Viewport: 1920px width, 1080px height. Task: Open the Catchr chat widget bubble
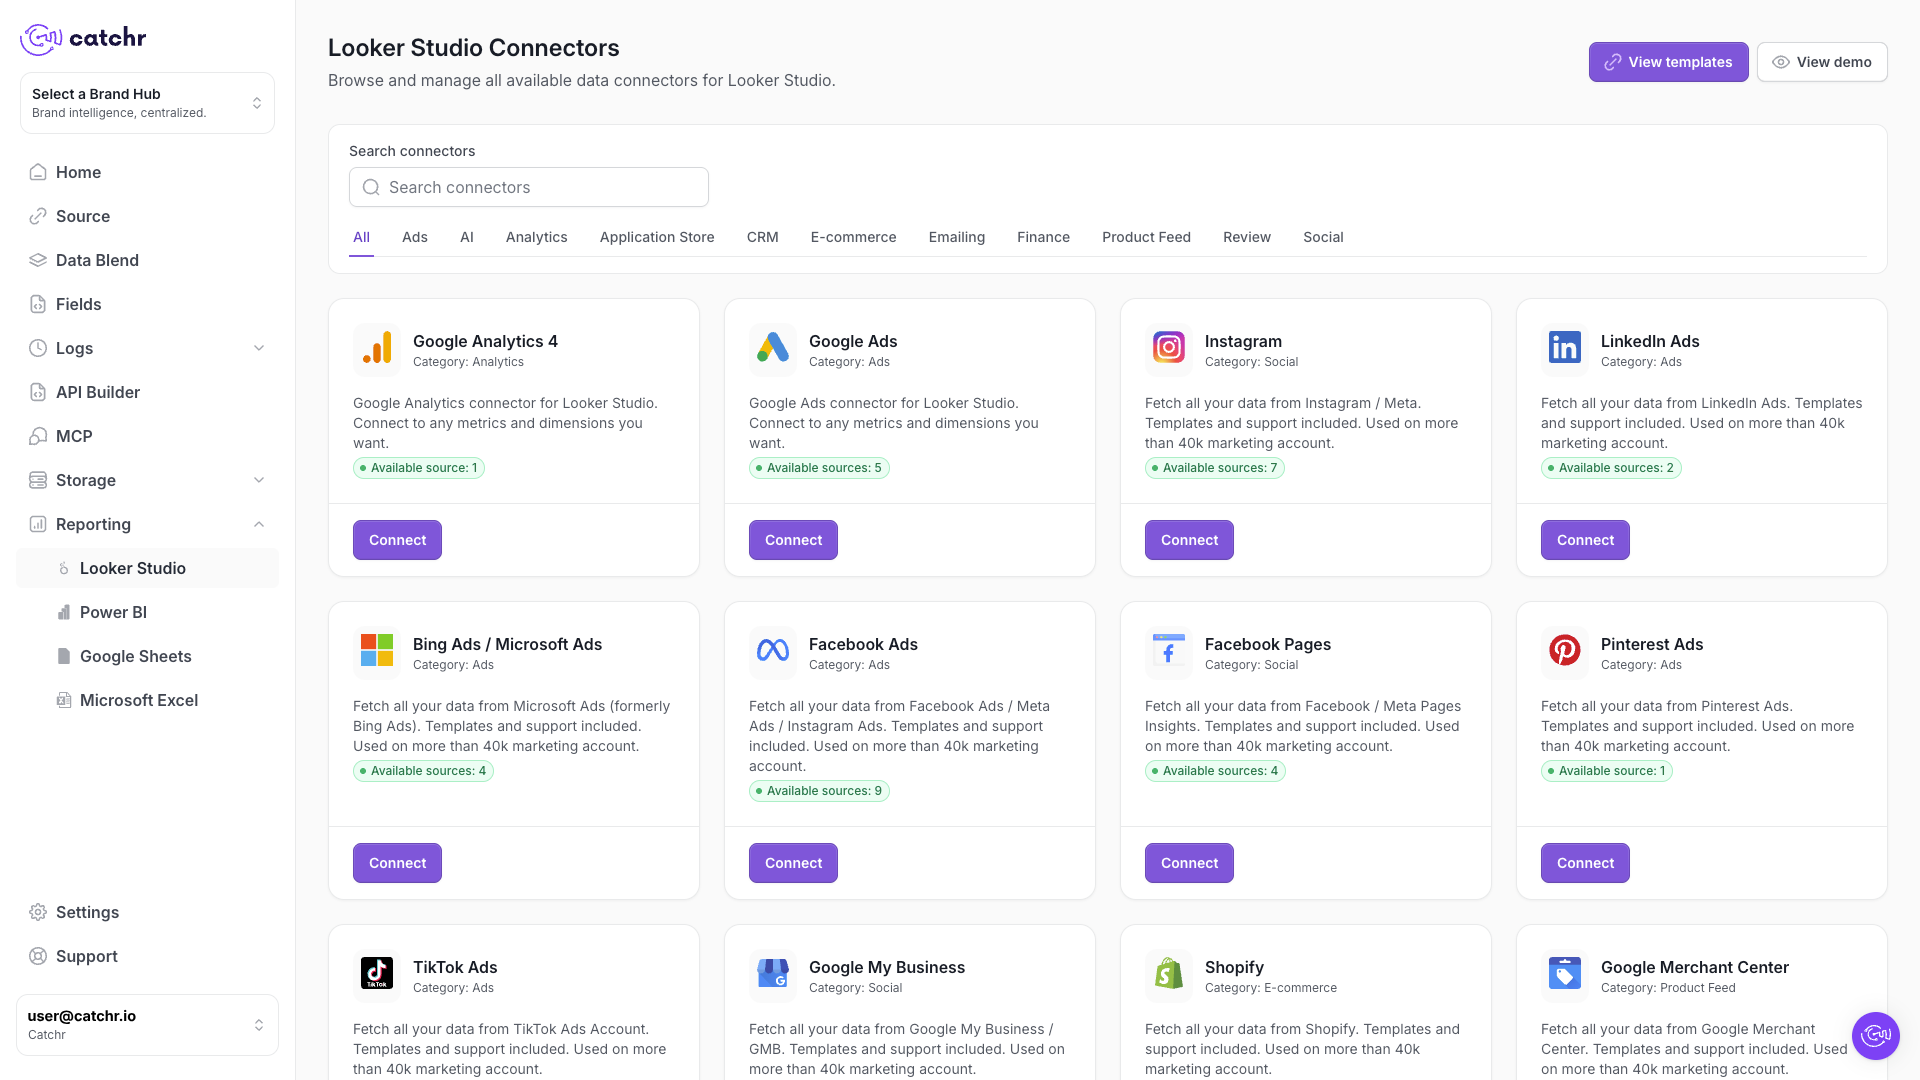(x=1876, y=1036)
